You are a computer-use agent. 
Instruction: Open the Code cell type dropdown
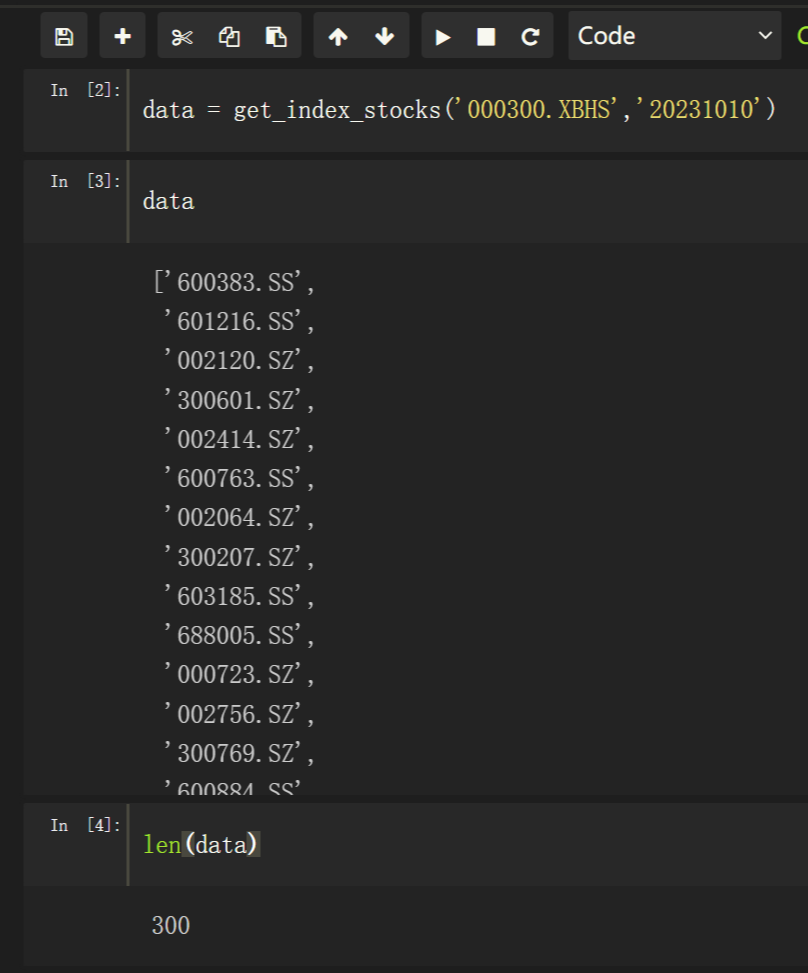(674, 36)
